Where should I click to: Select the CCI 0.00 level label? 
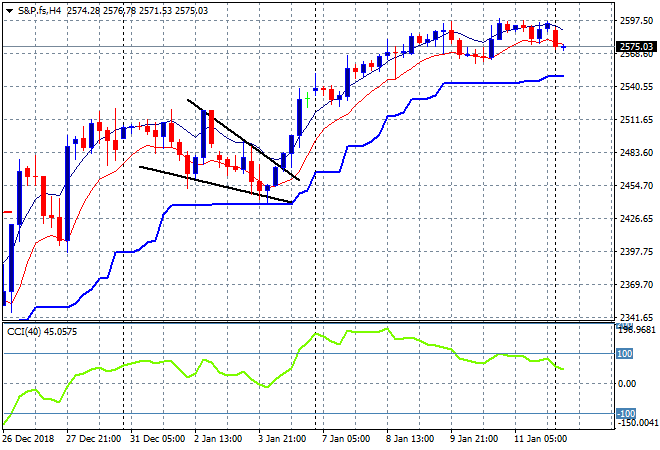(x=627, y=384)
